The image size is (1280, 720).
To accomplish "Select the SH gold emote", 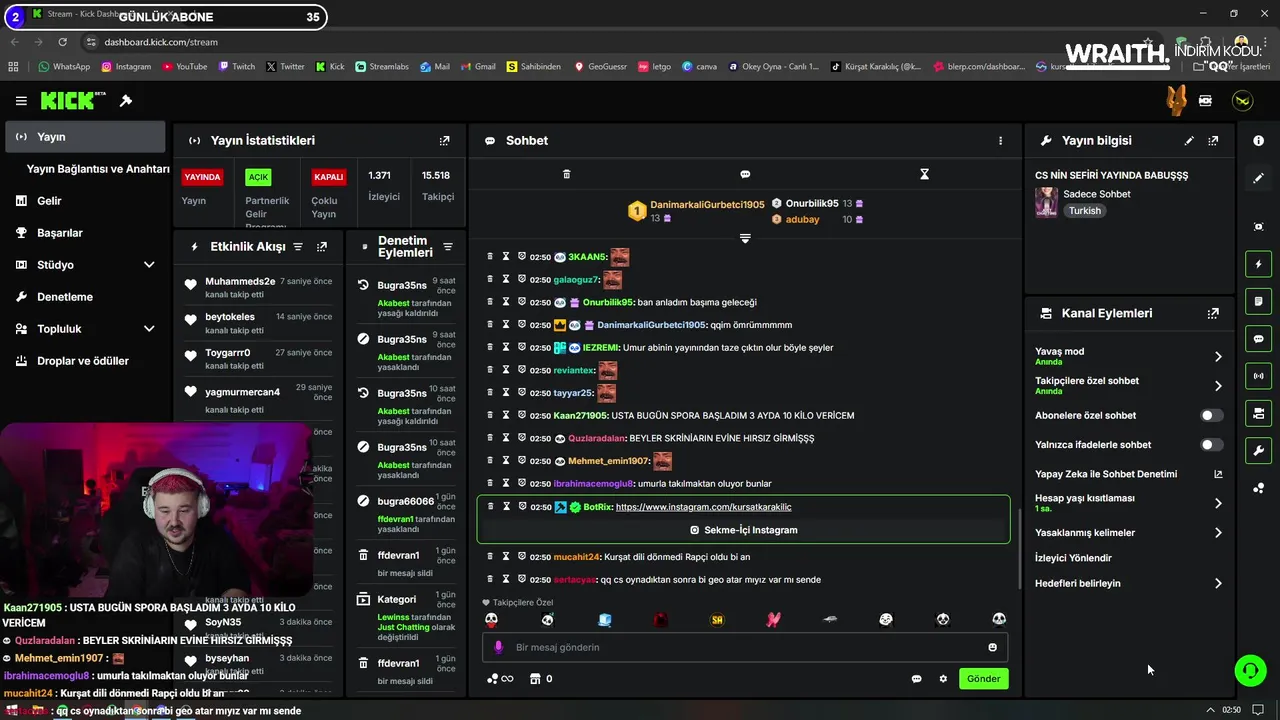I will [x=717, y=620].
